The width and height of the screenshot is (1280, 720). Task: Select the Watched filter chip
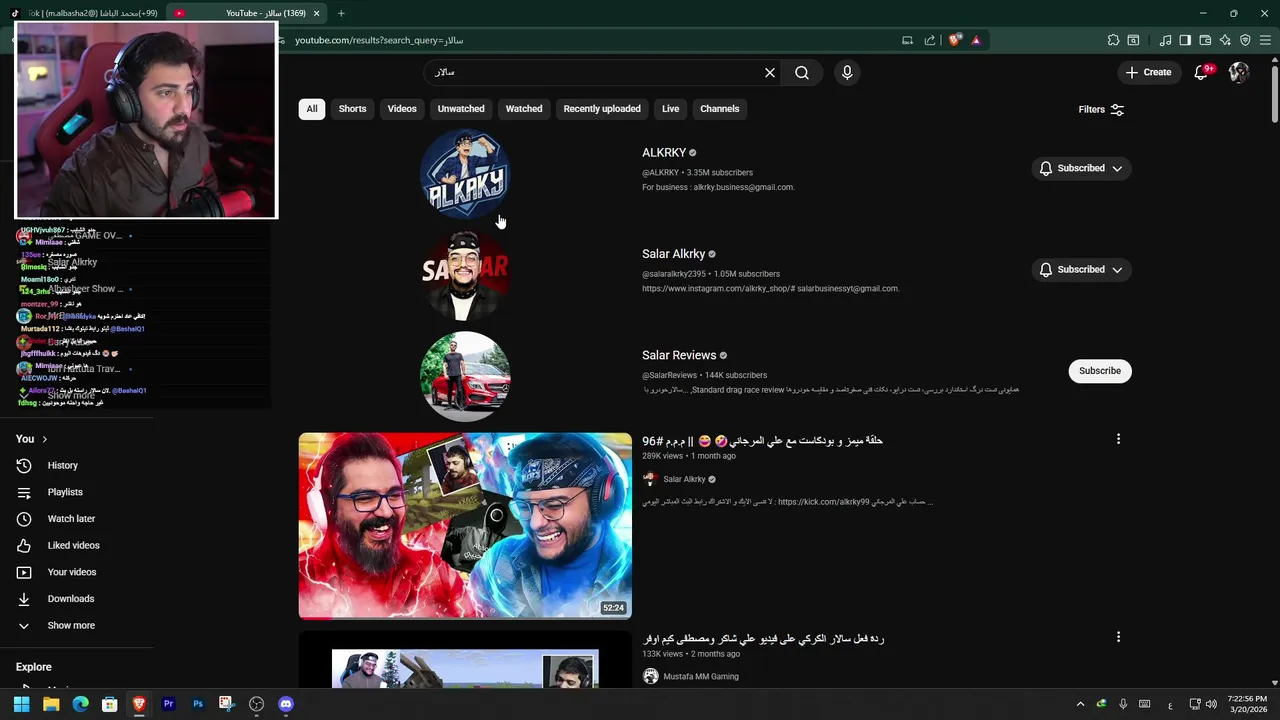click(524, 109)
